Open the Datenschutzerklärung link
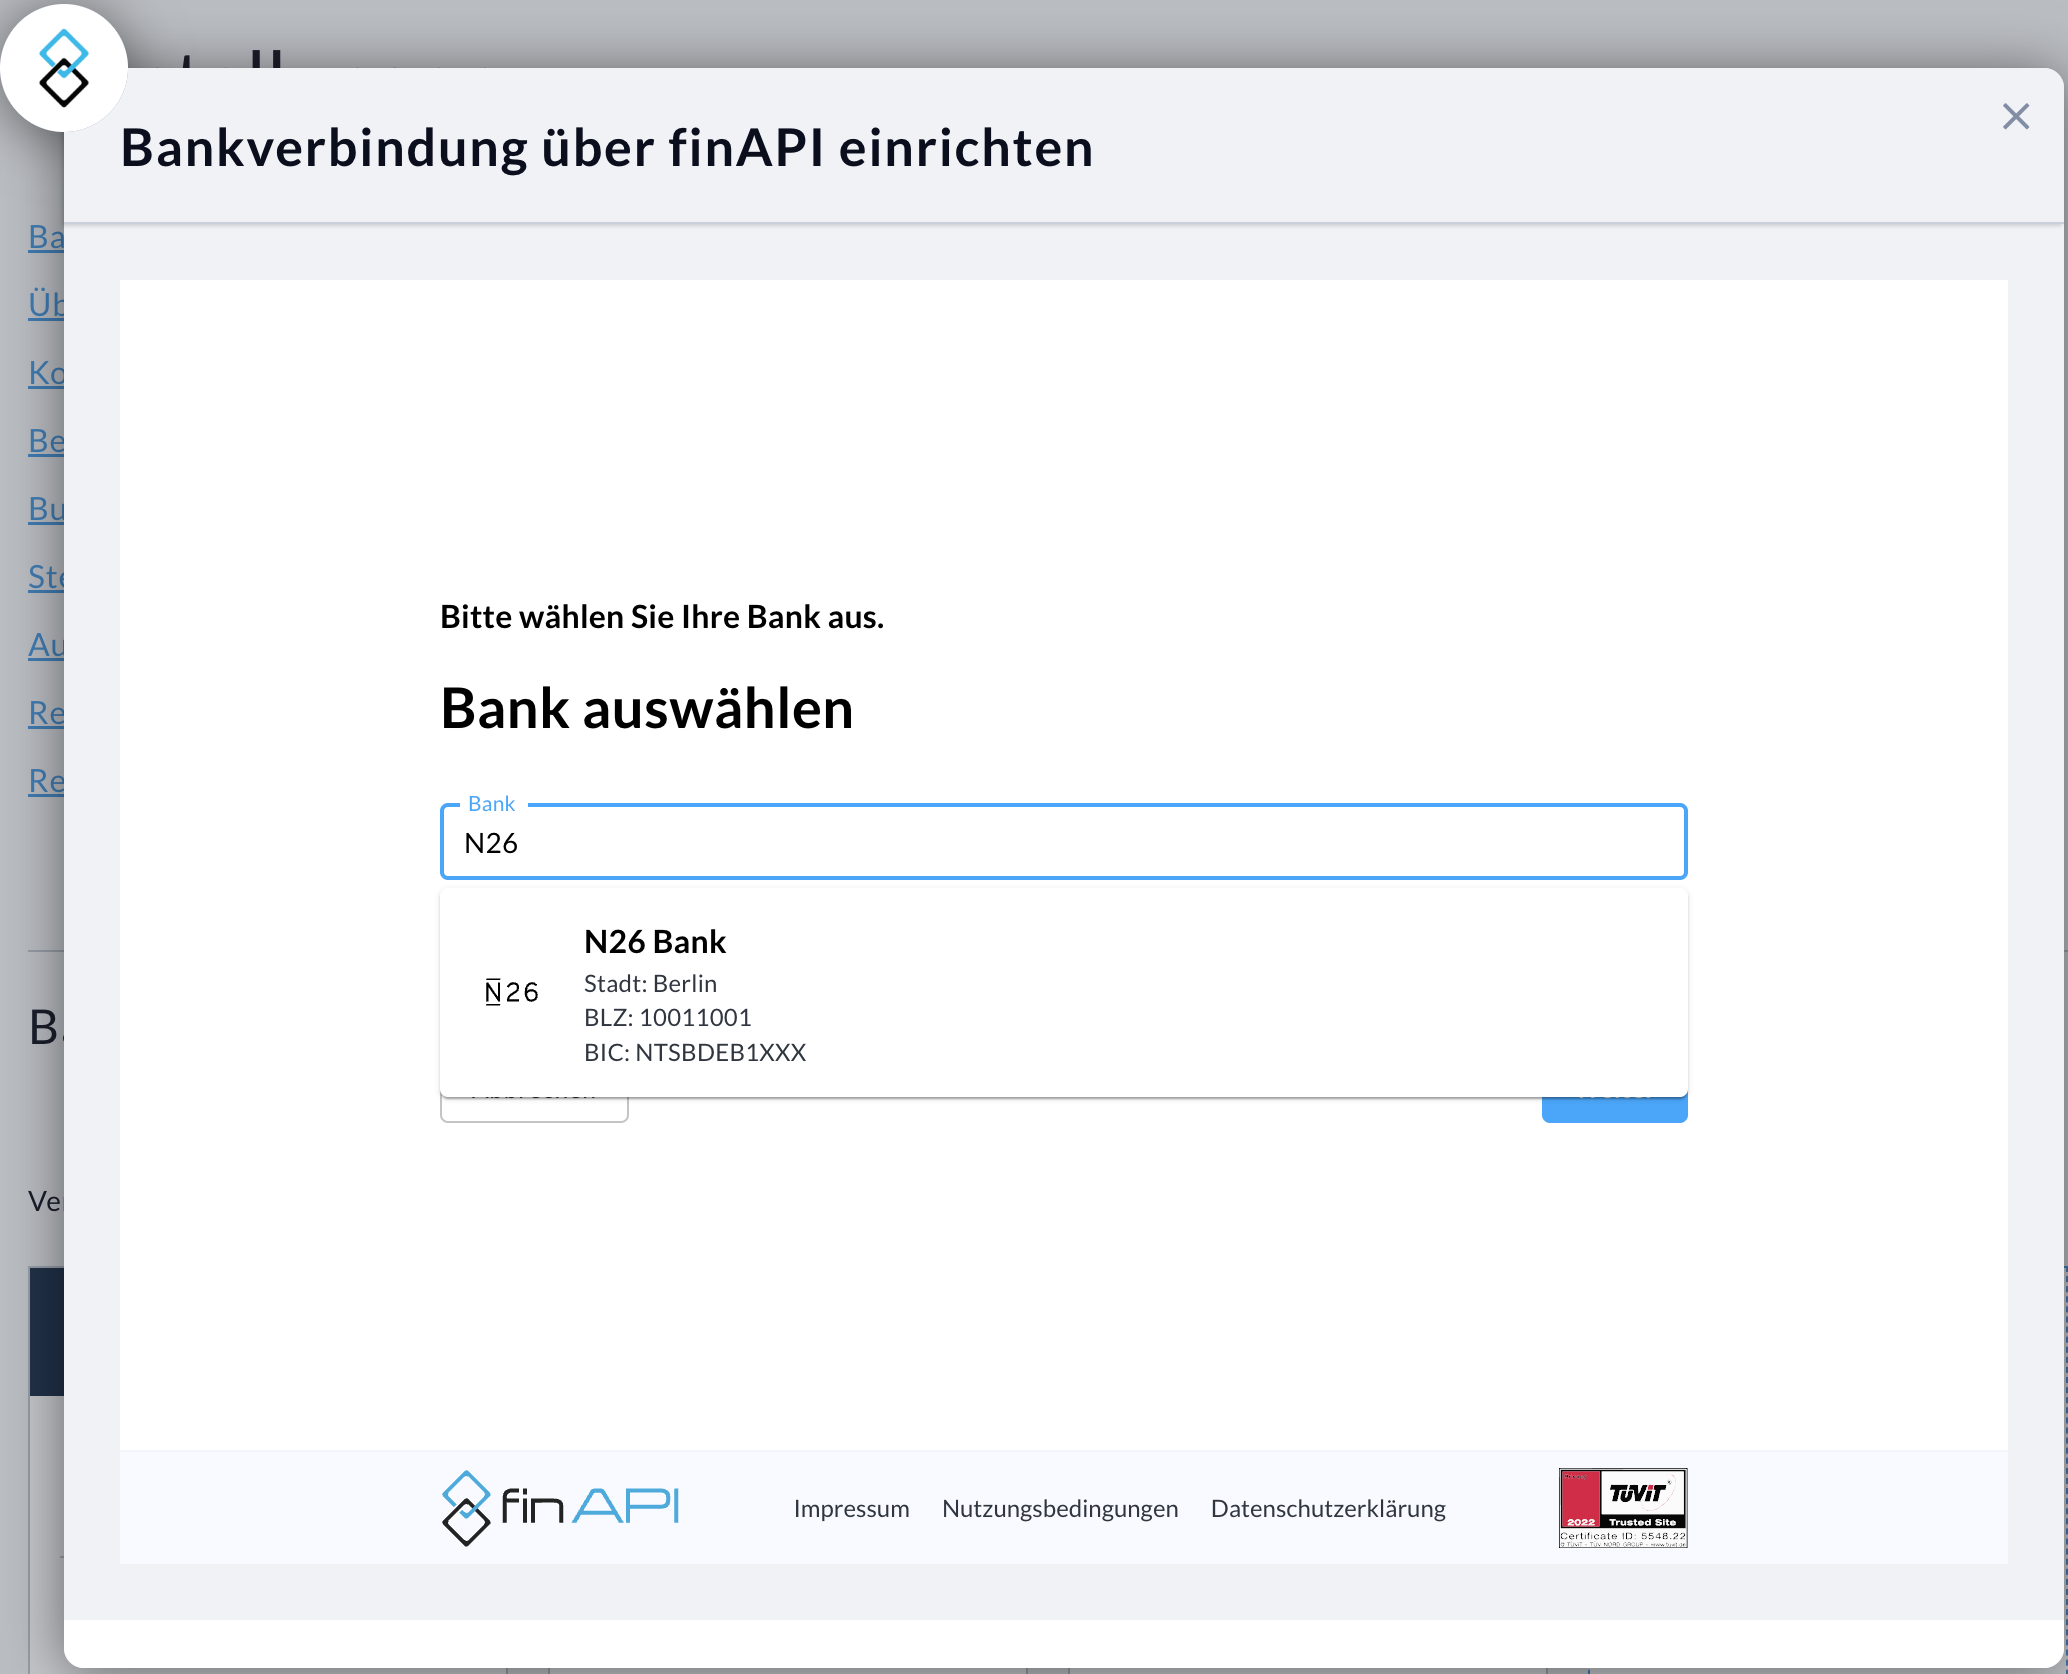Viewport: 2068px width, 1674px height. pos(1328,1508)
